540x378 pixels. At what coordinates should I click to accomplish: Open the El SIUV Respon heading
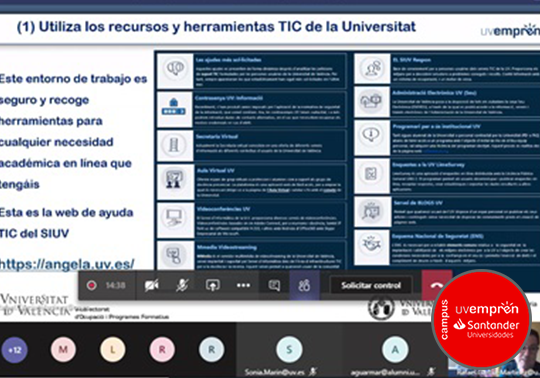click(412, 60)
